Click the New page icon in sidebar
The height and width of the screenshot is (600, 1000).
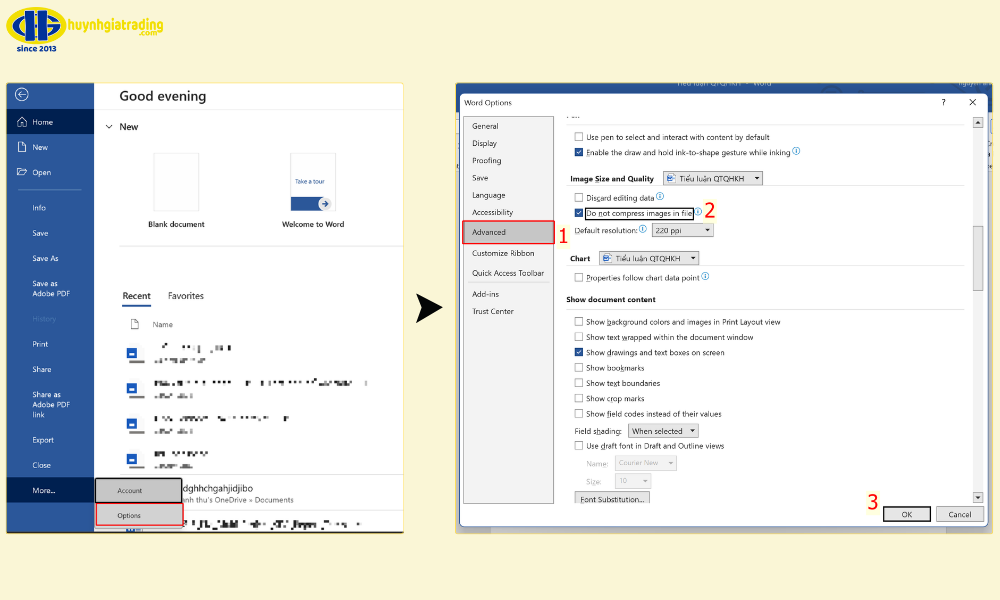pos(22,147)
